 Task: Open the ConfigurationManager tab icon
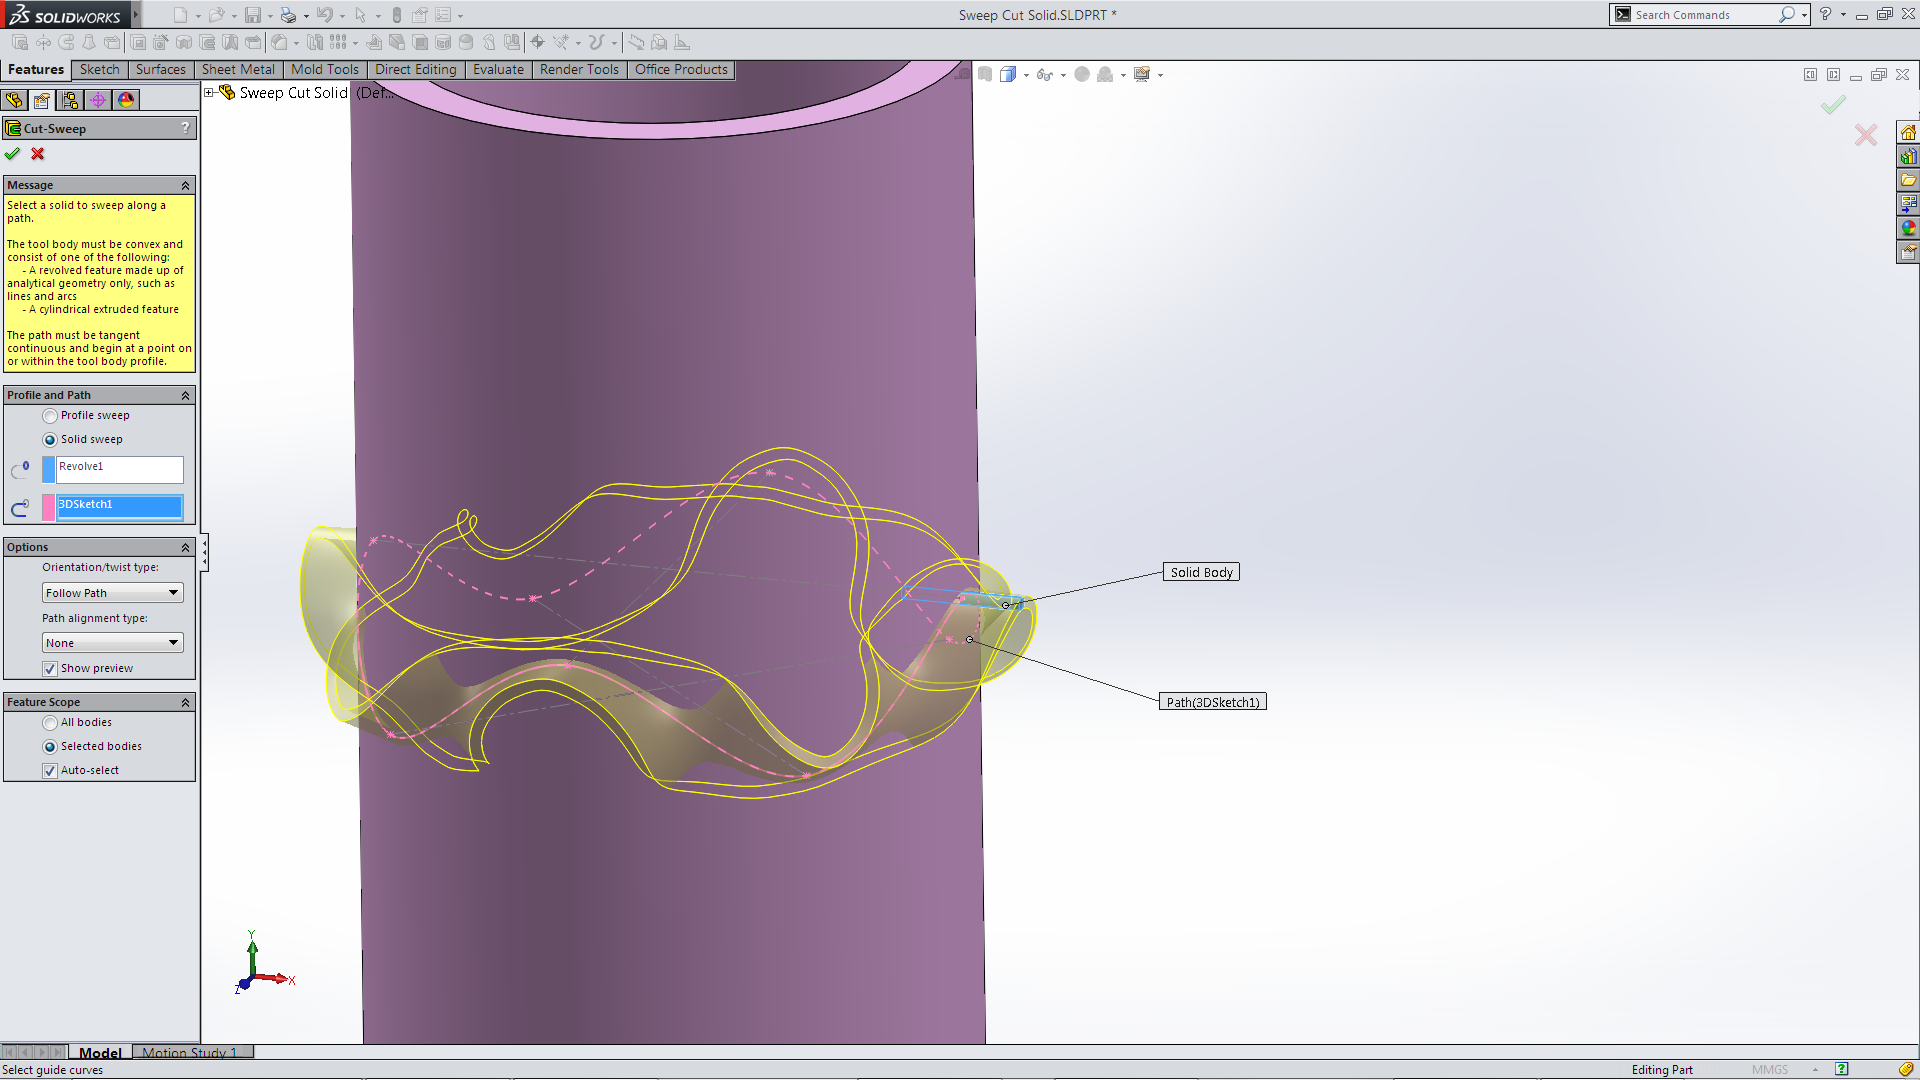(69, 100)
